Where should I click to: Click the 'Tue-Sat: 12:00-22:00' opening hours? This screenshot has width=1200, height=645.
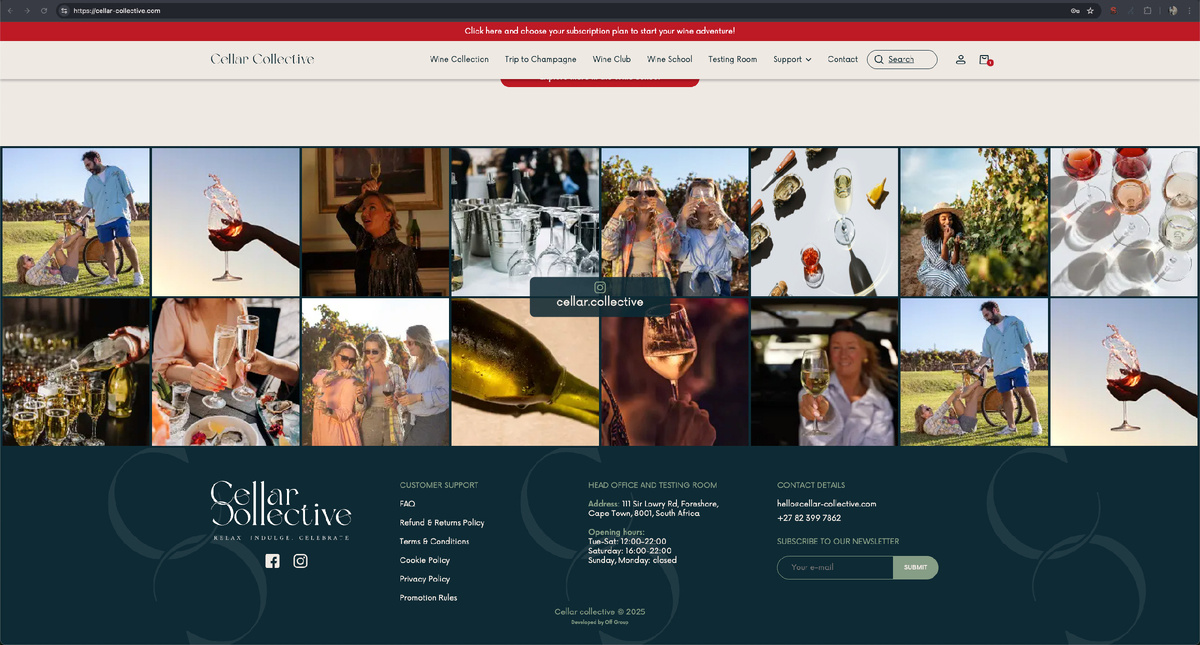pos(627,541)
